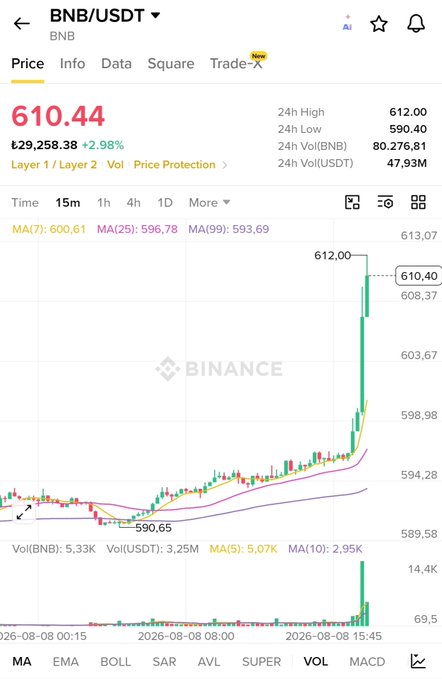The width and height of the screenshot is (442, 679).
Task: Open the Price Protection link
Action: tap(174, 165)
